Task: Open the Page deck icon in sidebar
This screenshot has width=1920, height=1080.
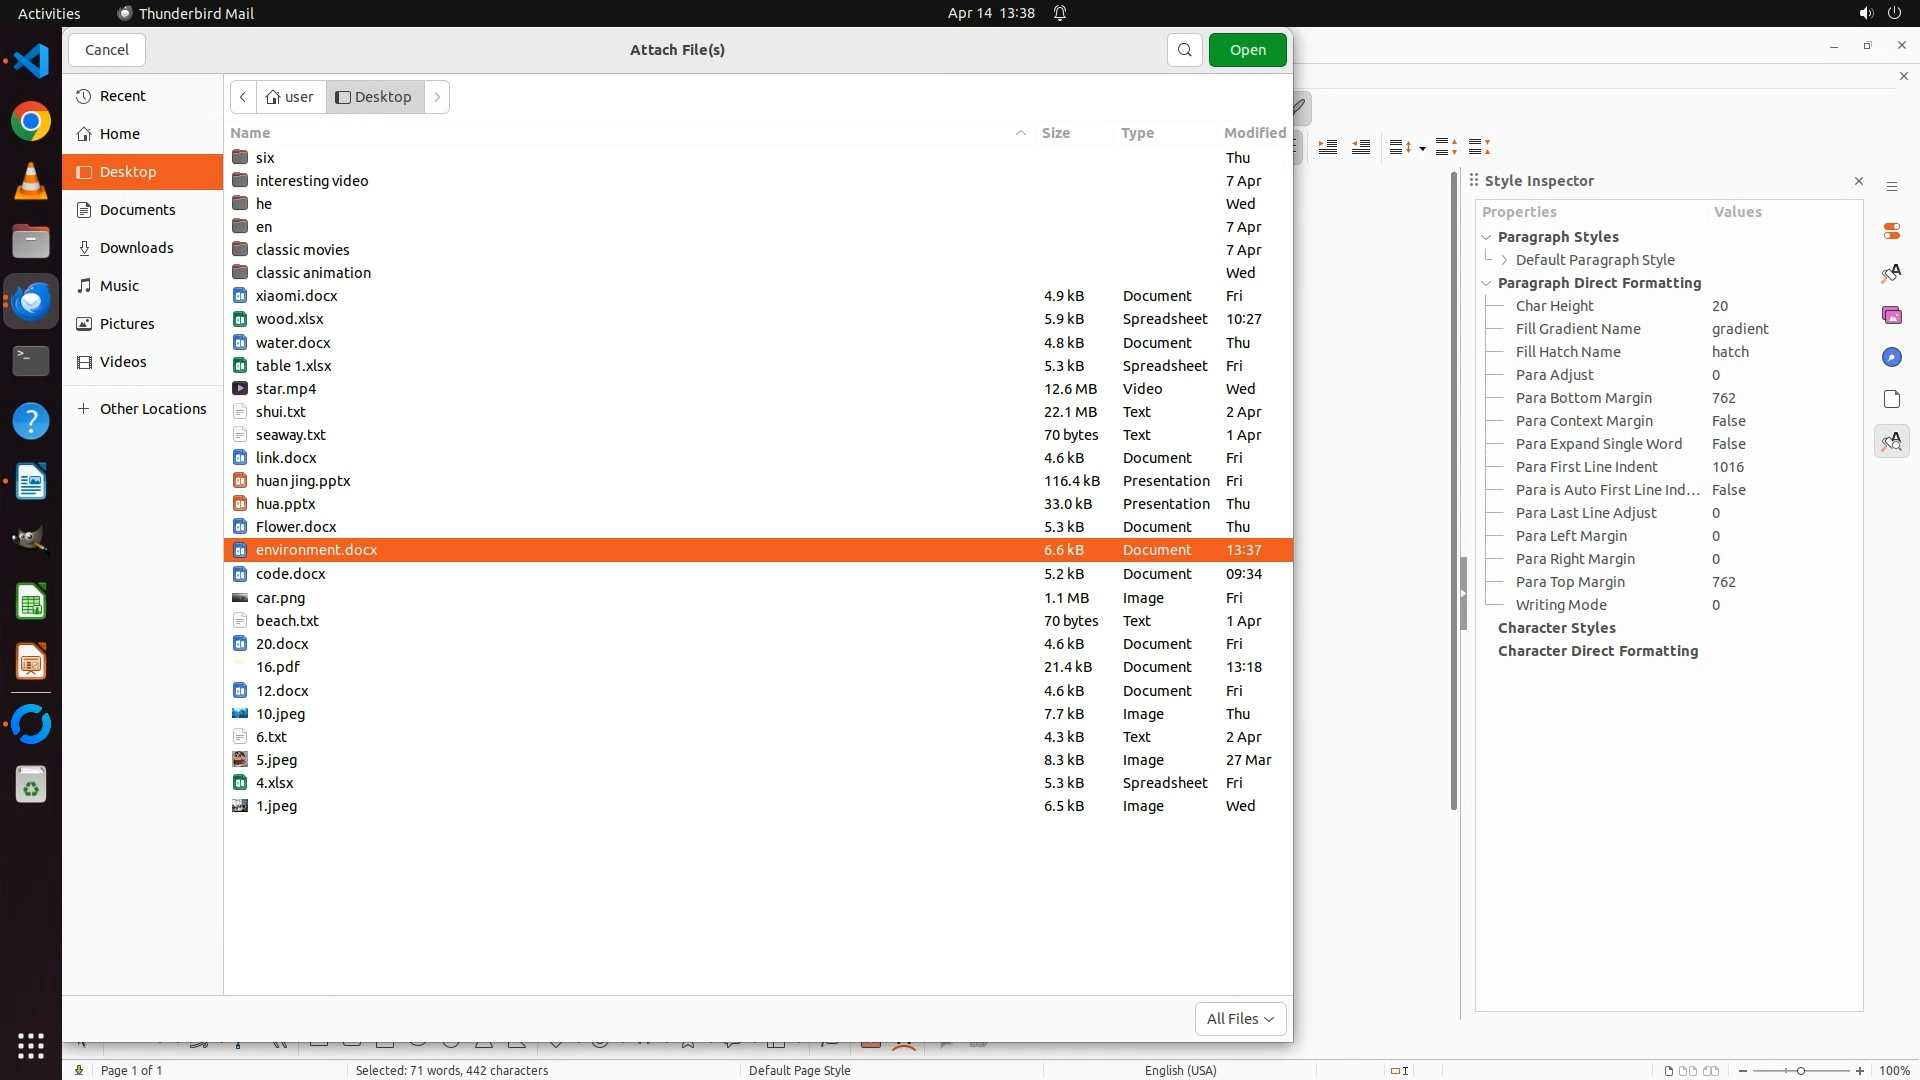Action: click(1891, 399)
